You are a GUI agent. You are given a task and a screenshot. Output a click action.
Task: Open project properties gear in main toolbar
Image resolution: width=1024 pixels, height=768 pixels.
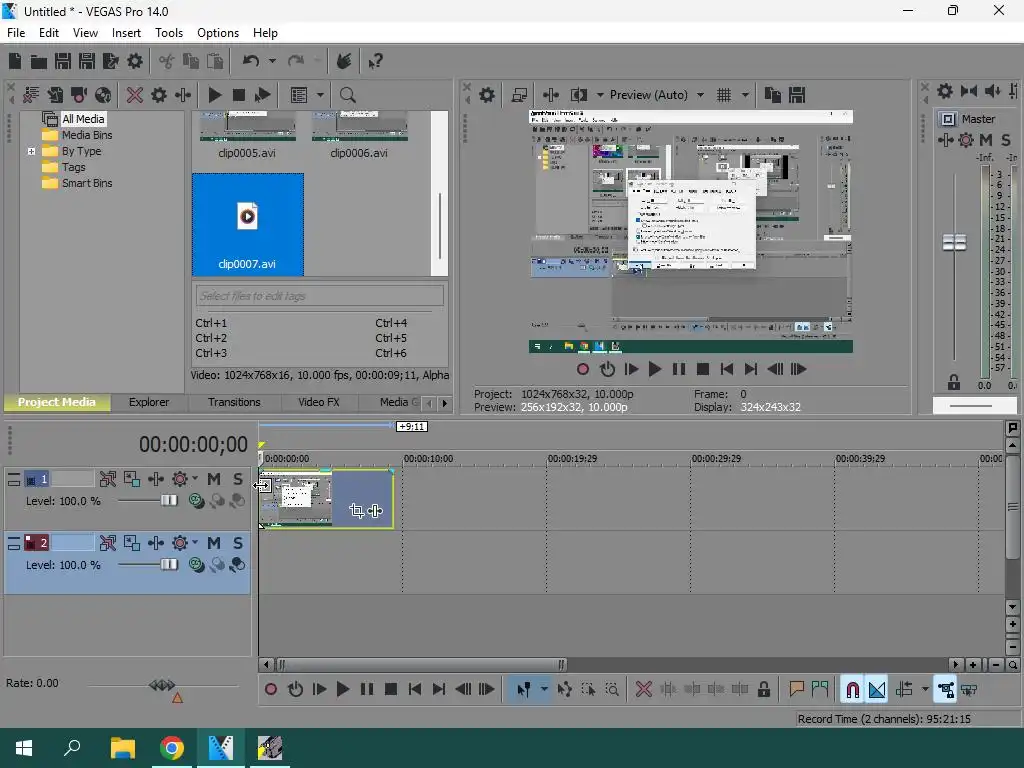[x=135, y=61]
